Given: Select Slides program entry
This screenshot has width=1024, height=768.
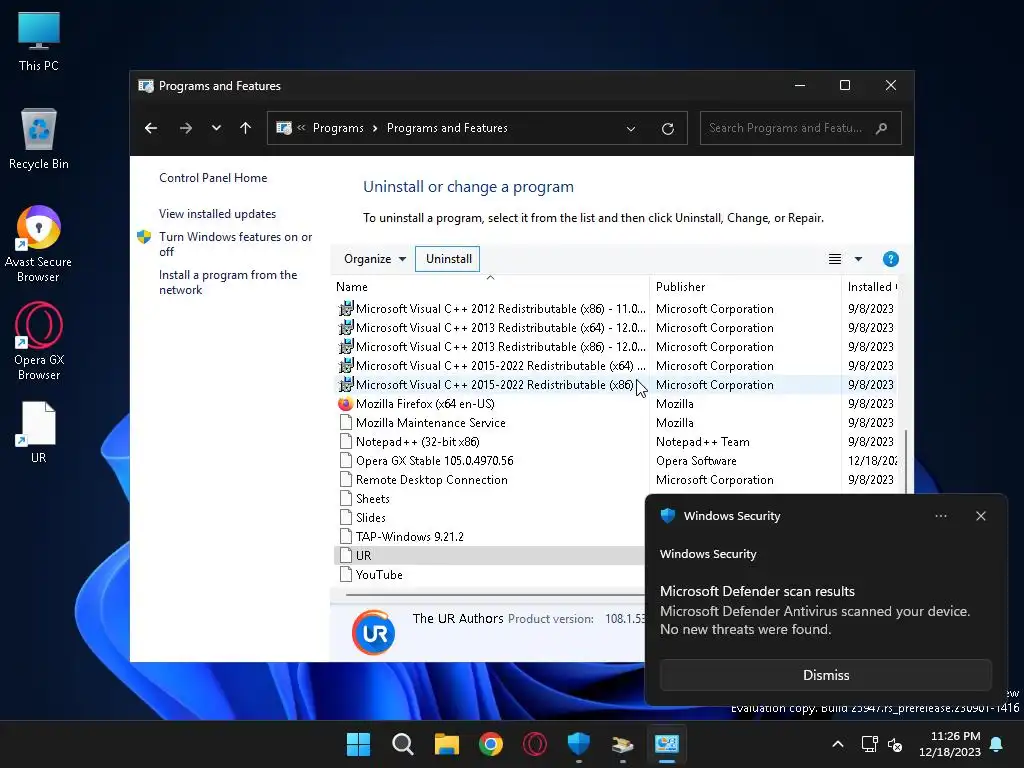Looking at the screenshot, I should click(x=490, y=517).
